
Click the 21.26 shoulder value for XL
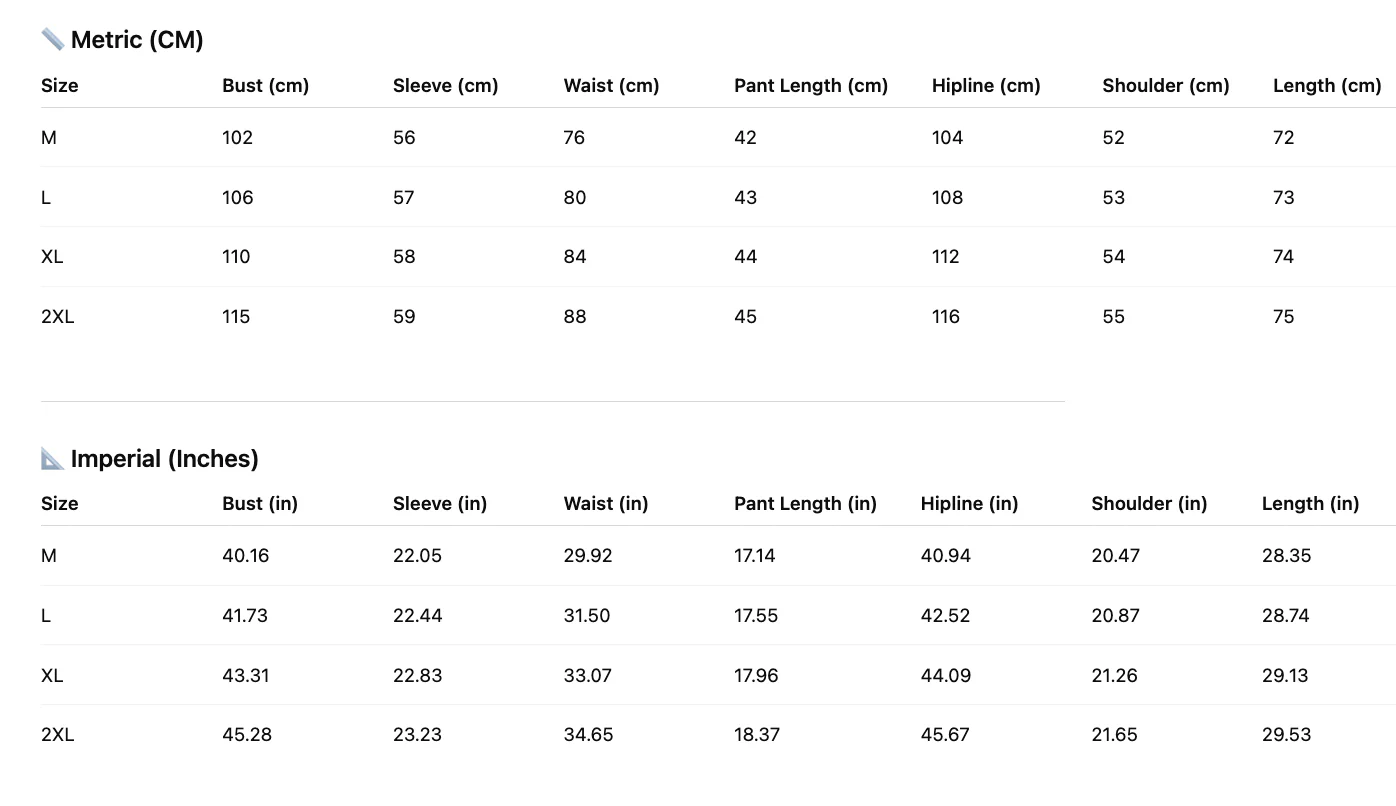(x=1115, y=676)
